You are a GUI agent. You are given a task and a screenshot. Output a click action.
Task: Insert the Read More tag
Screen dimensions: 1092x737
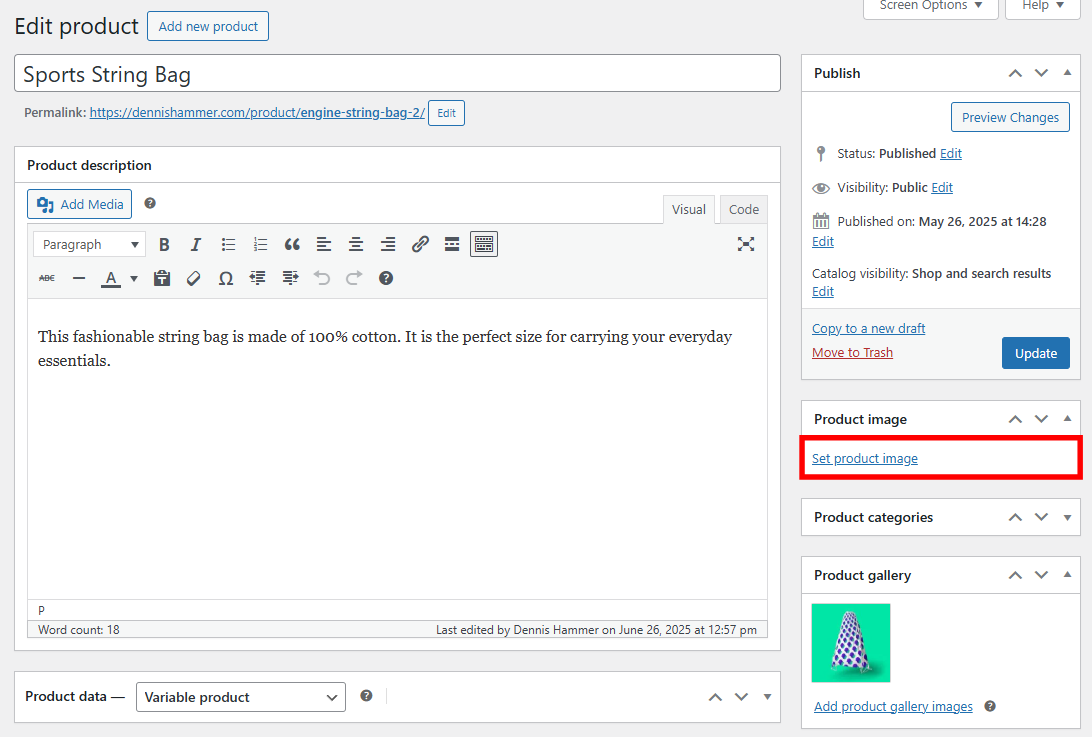click(451, 243)
